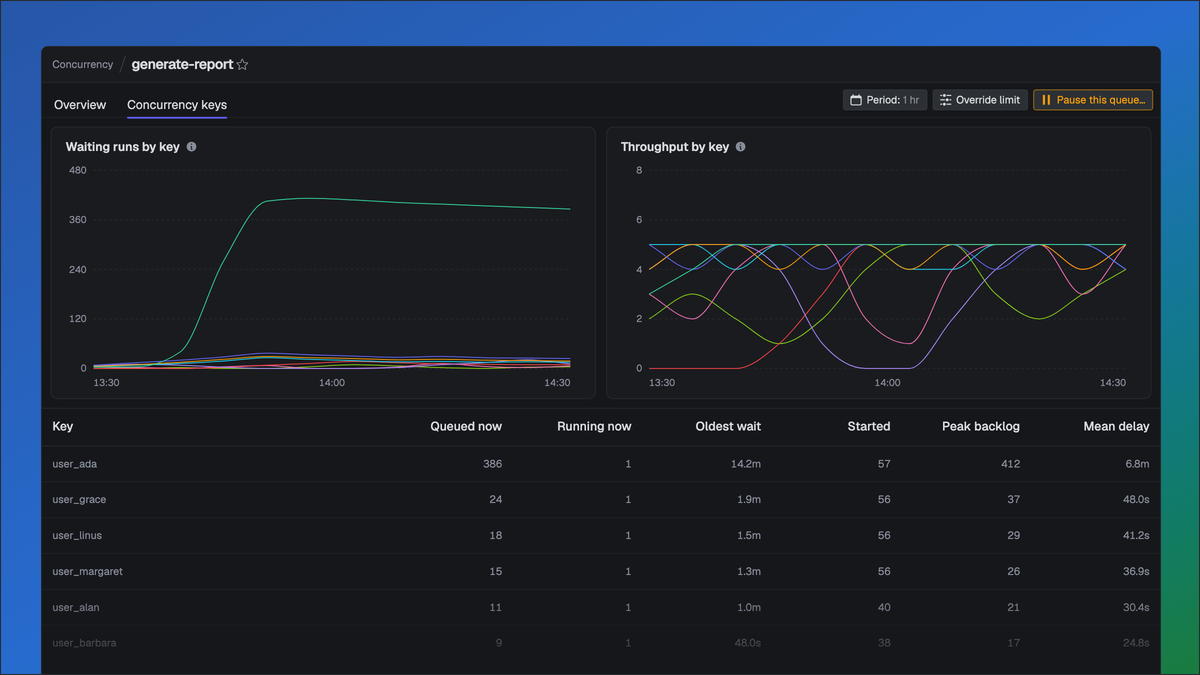
Task: Sort by the Mean delay column
Action: pos(1116,427)
